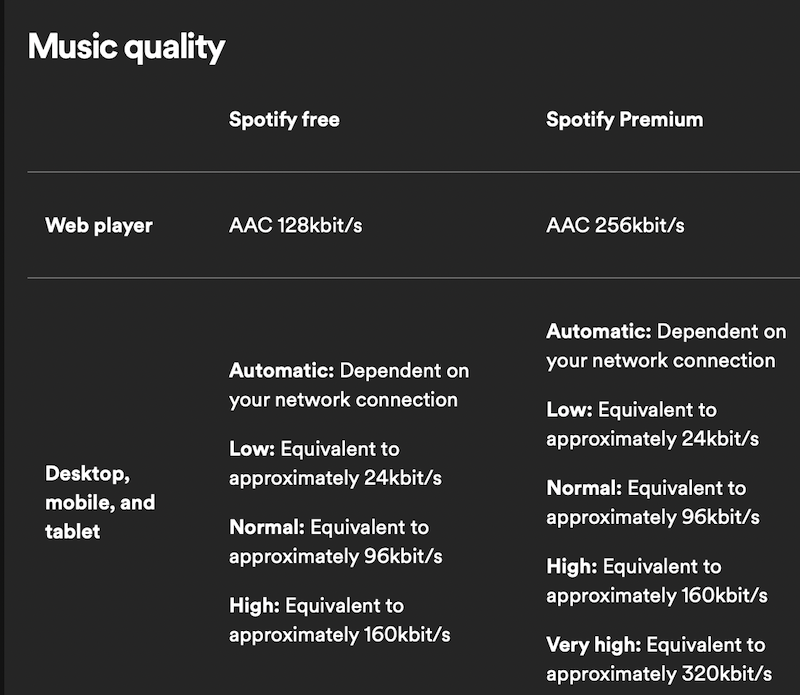Screen dimensions: 800x695
Task: Click approximately 24kbit/s text in free column
Action: coord(335,477)
